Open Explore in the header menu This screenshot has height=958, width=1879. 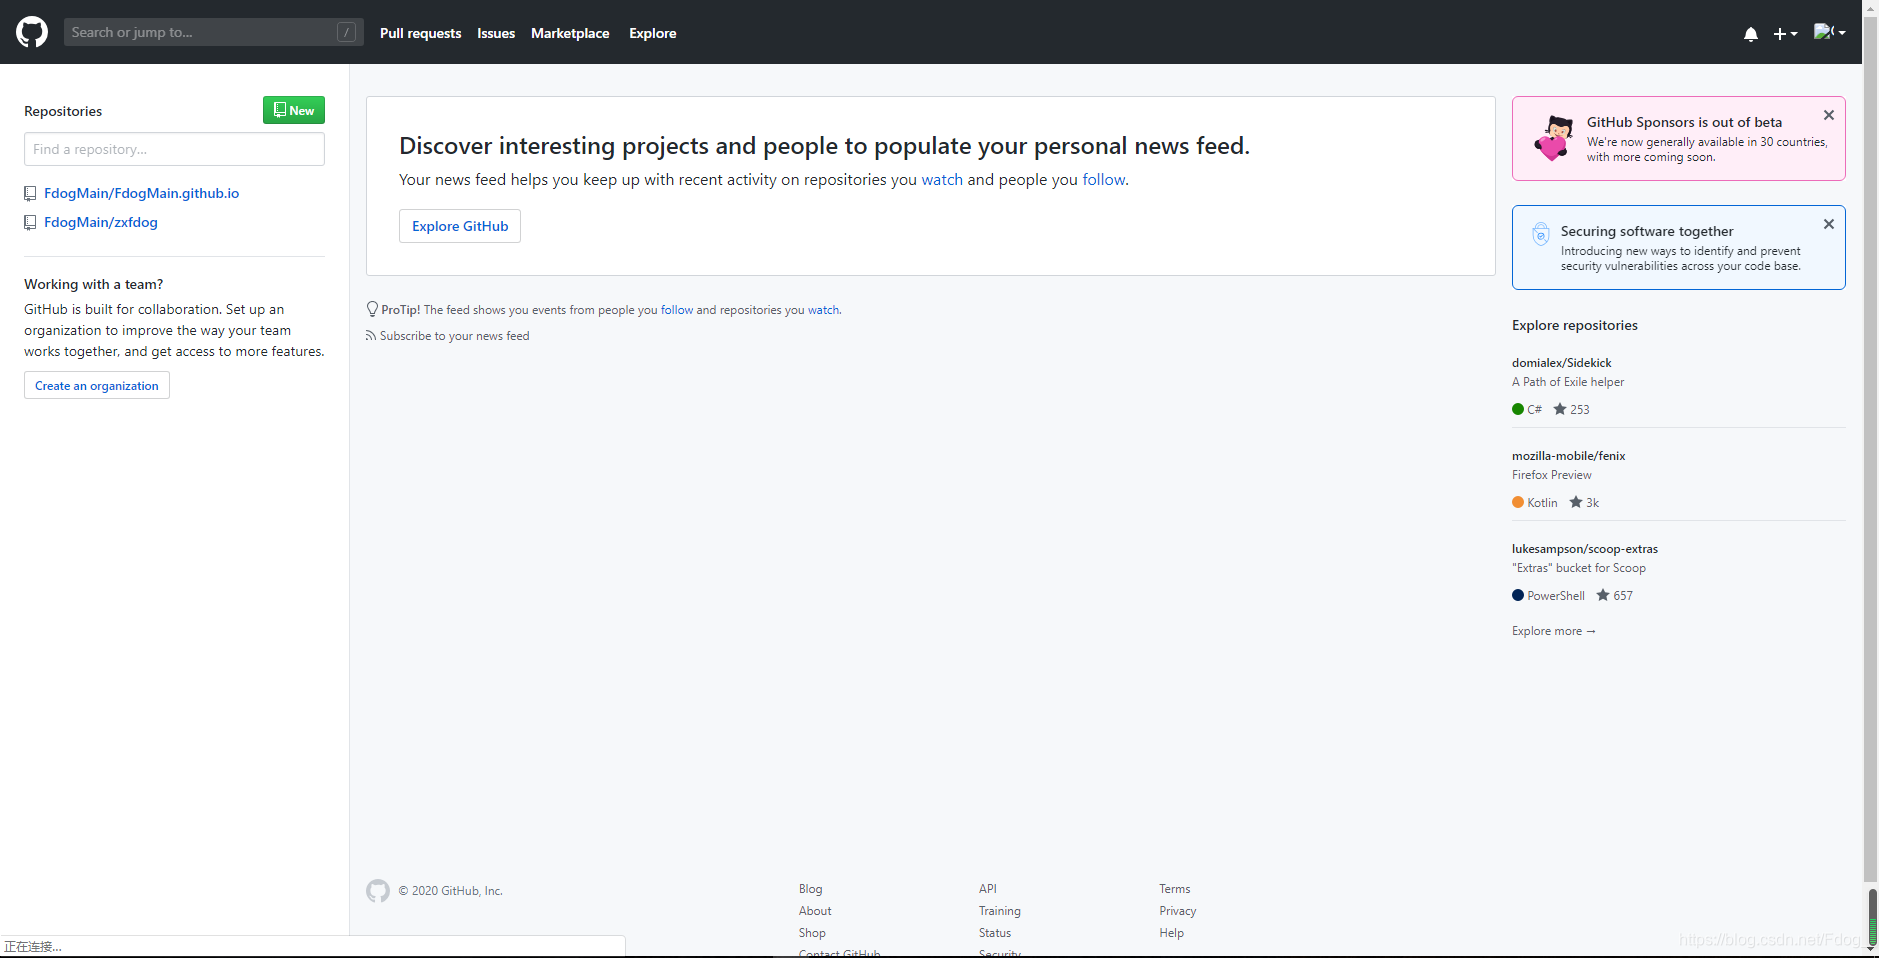click(x=652, y=33)
